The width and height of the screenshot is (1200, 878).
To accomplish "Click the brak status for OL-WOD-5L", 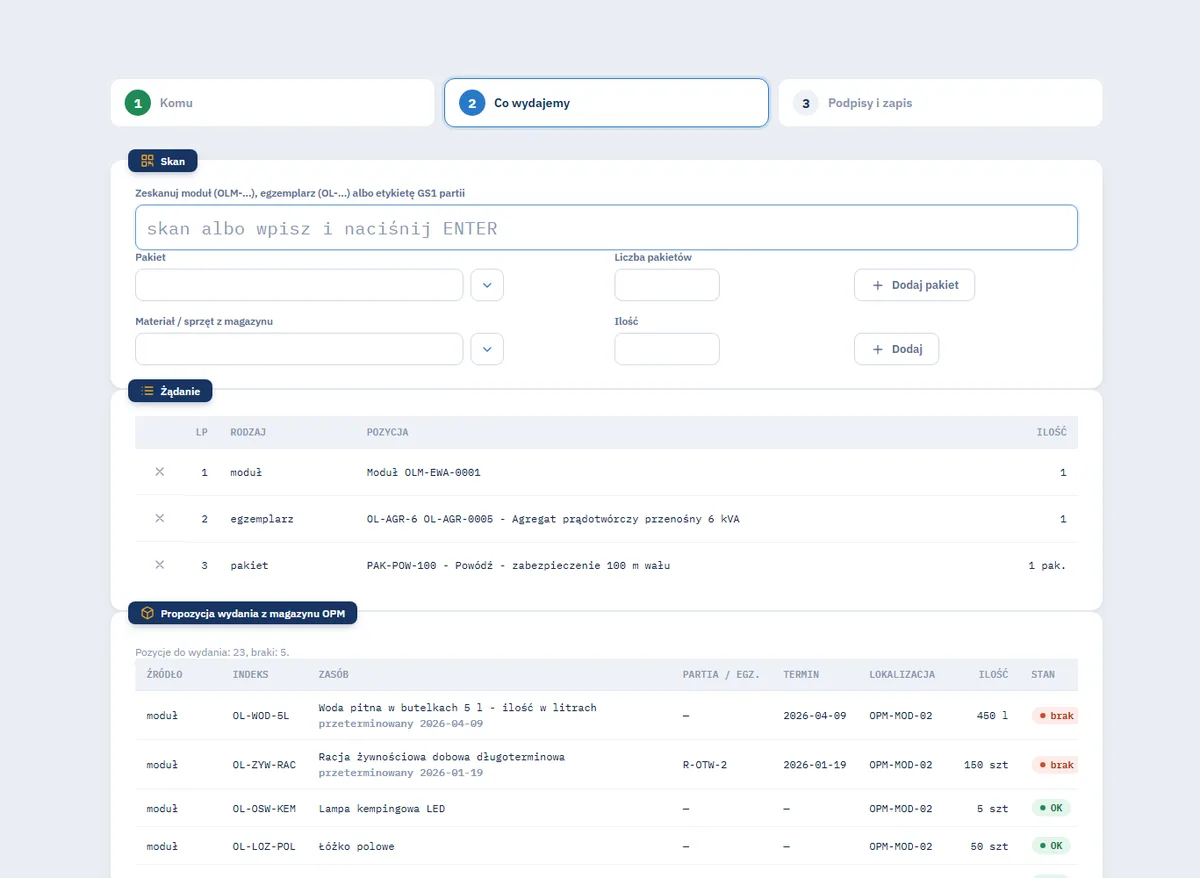I will pyautogui.click(x=1055, y=716).
